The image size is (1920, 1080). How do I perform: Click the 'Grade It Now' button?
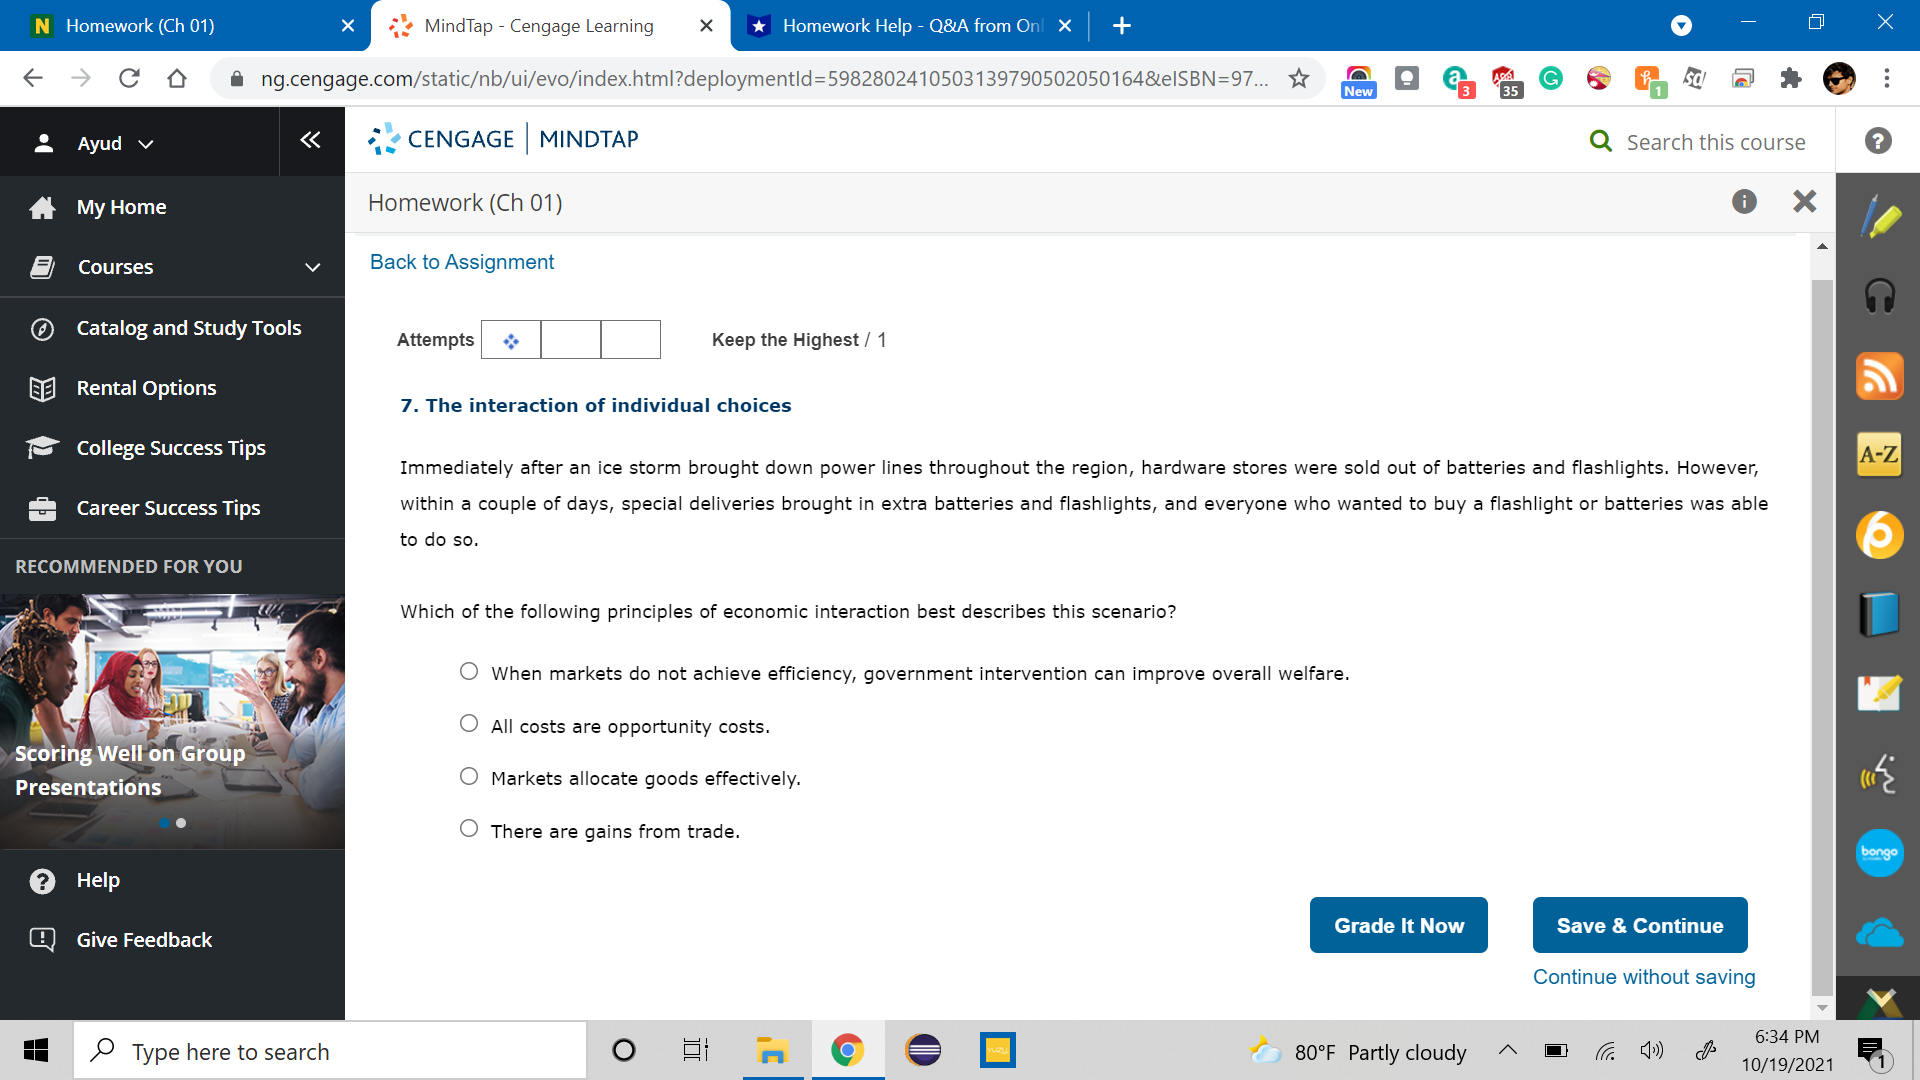point(1398,925)
